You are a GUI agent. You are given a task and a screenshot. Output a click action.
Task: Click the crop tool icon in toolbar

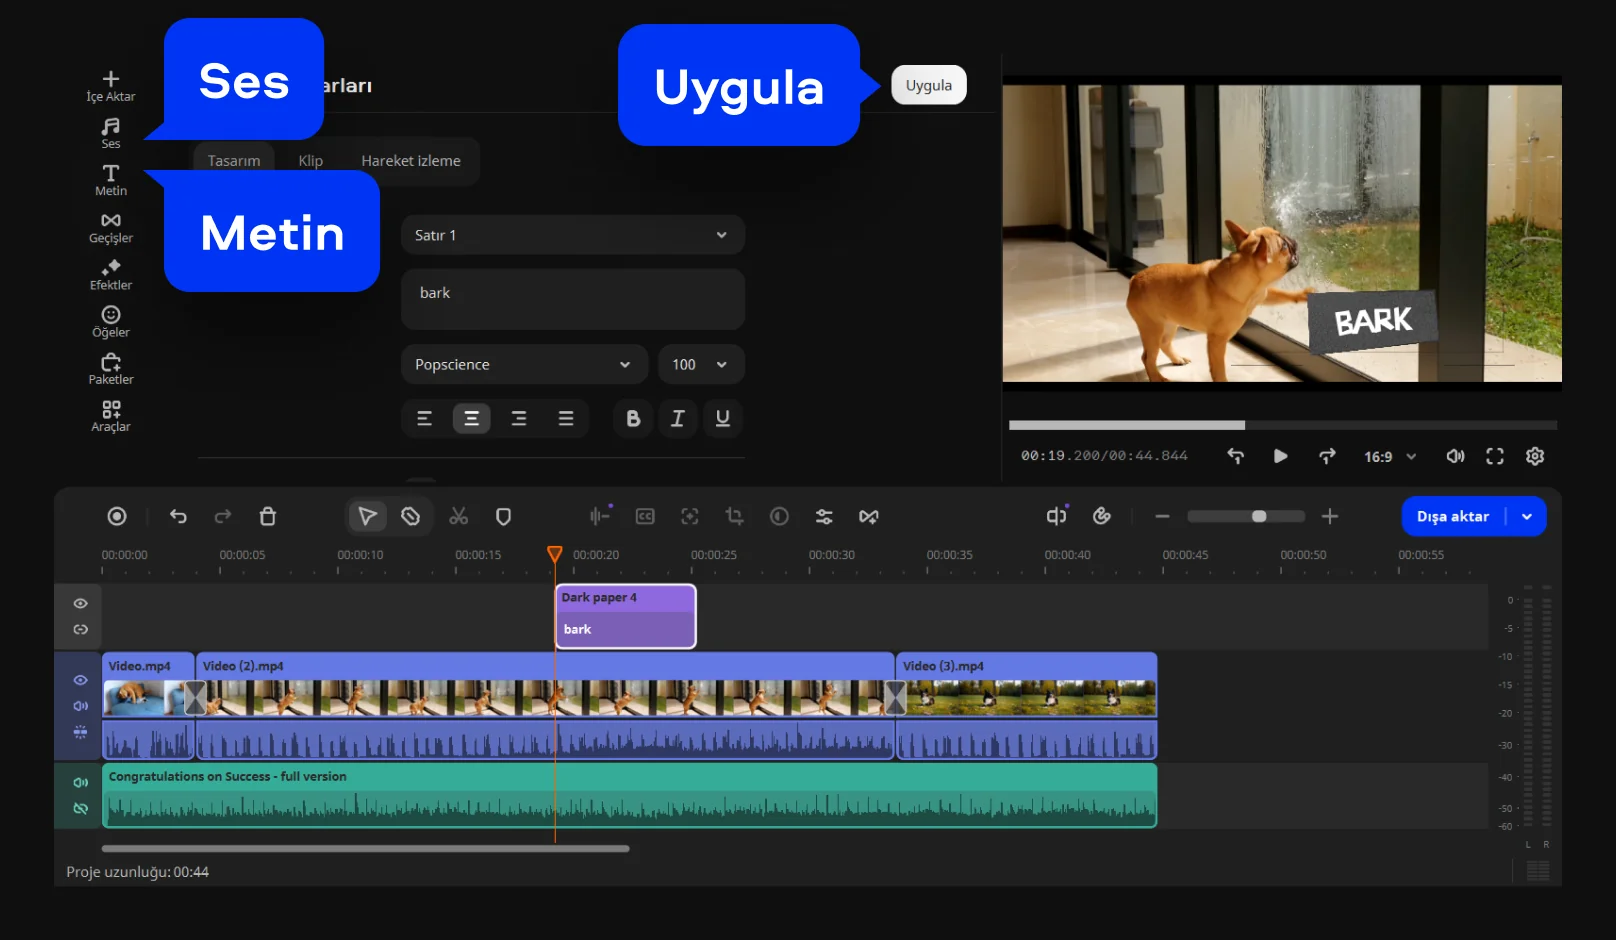[734, 516]
